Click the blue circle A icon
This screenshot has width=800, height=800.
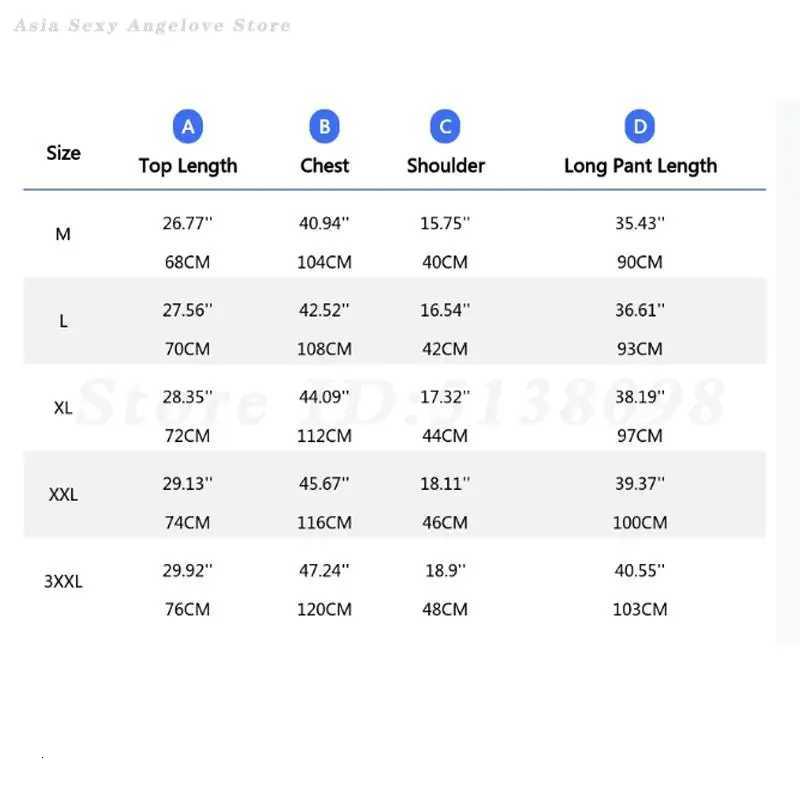pyautogui.click(x=187, y=127)
